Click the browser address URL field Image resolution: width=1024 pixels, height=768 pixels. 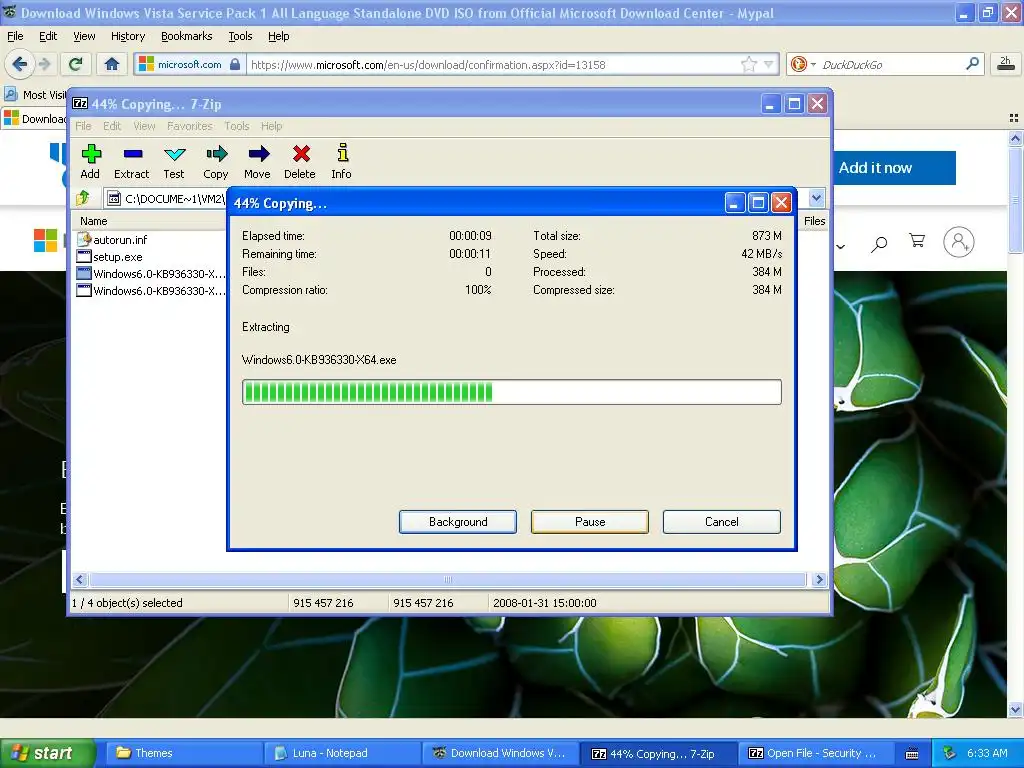coord(494,64)
